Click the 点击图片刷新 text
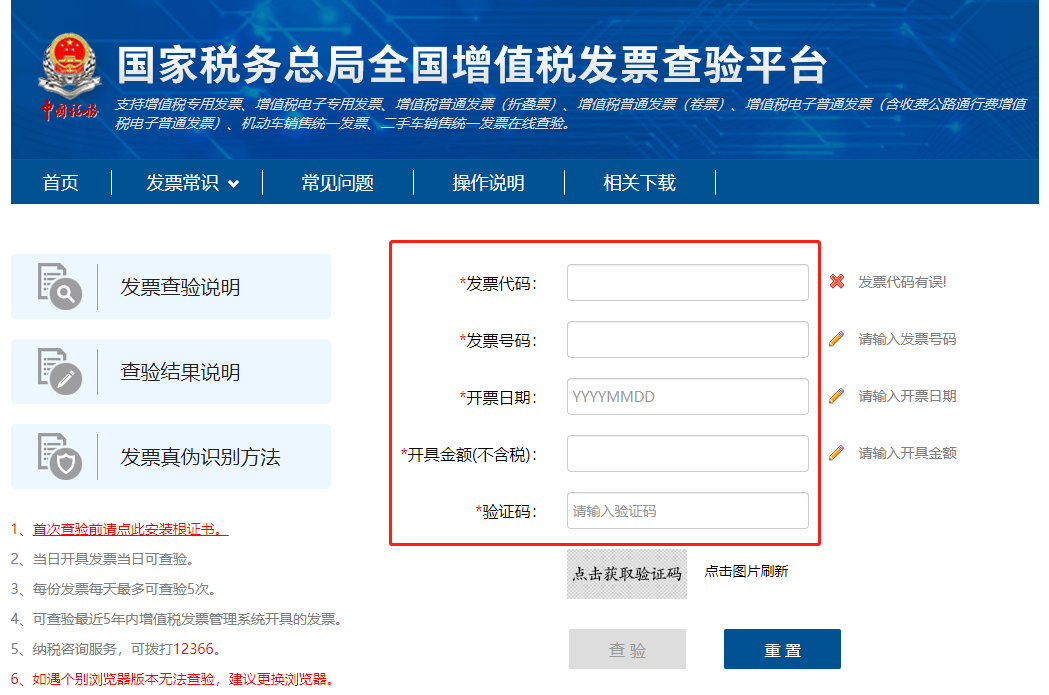Image resolution: width=1049 pixels, height=695 pixels. (x=747, y=571)
